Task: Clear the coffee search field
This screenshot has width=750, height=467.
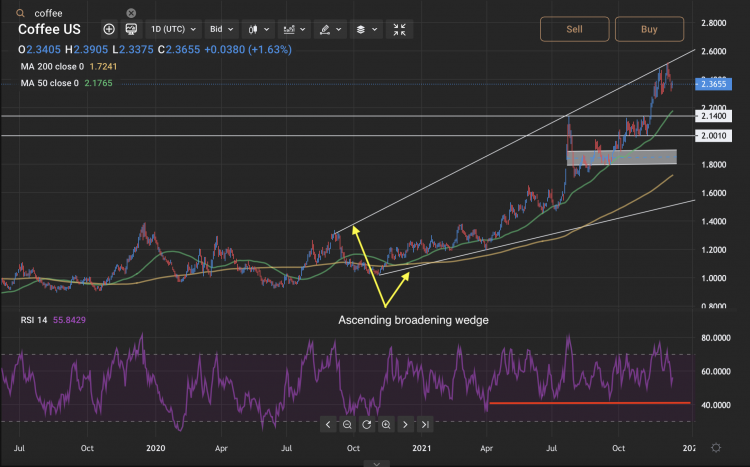Action: tap(131, 13)
